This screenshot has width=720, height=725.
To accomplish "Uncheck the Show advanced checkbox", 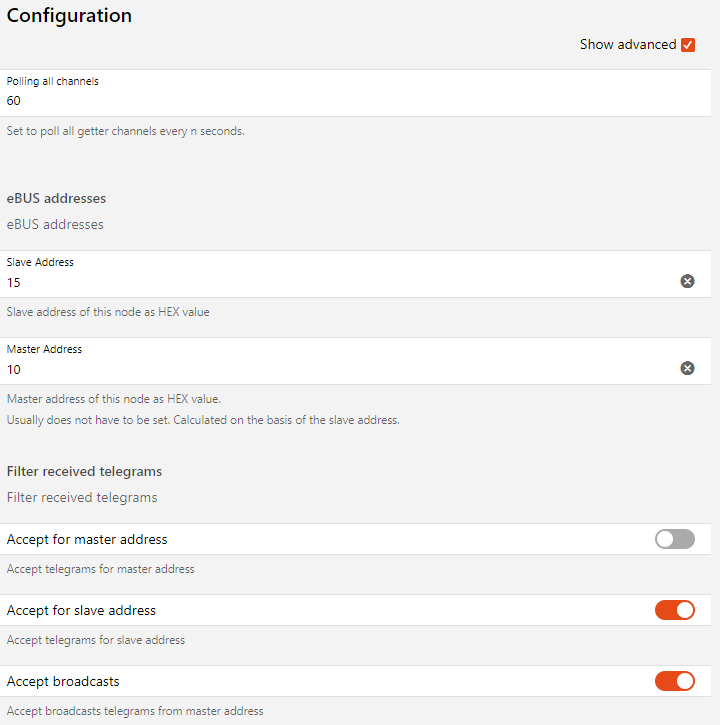I will [688, 45].
